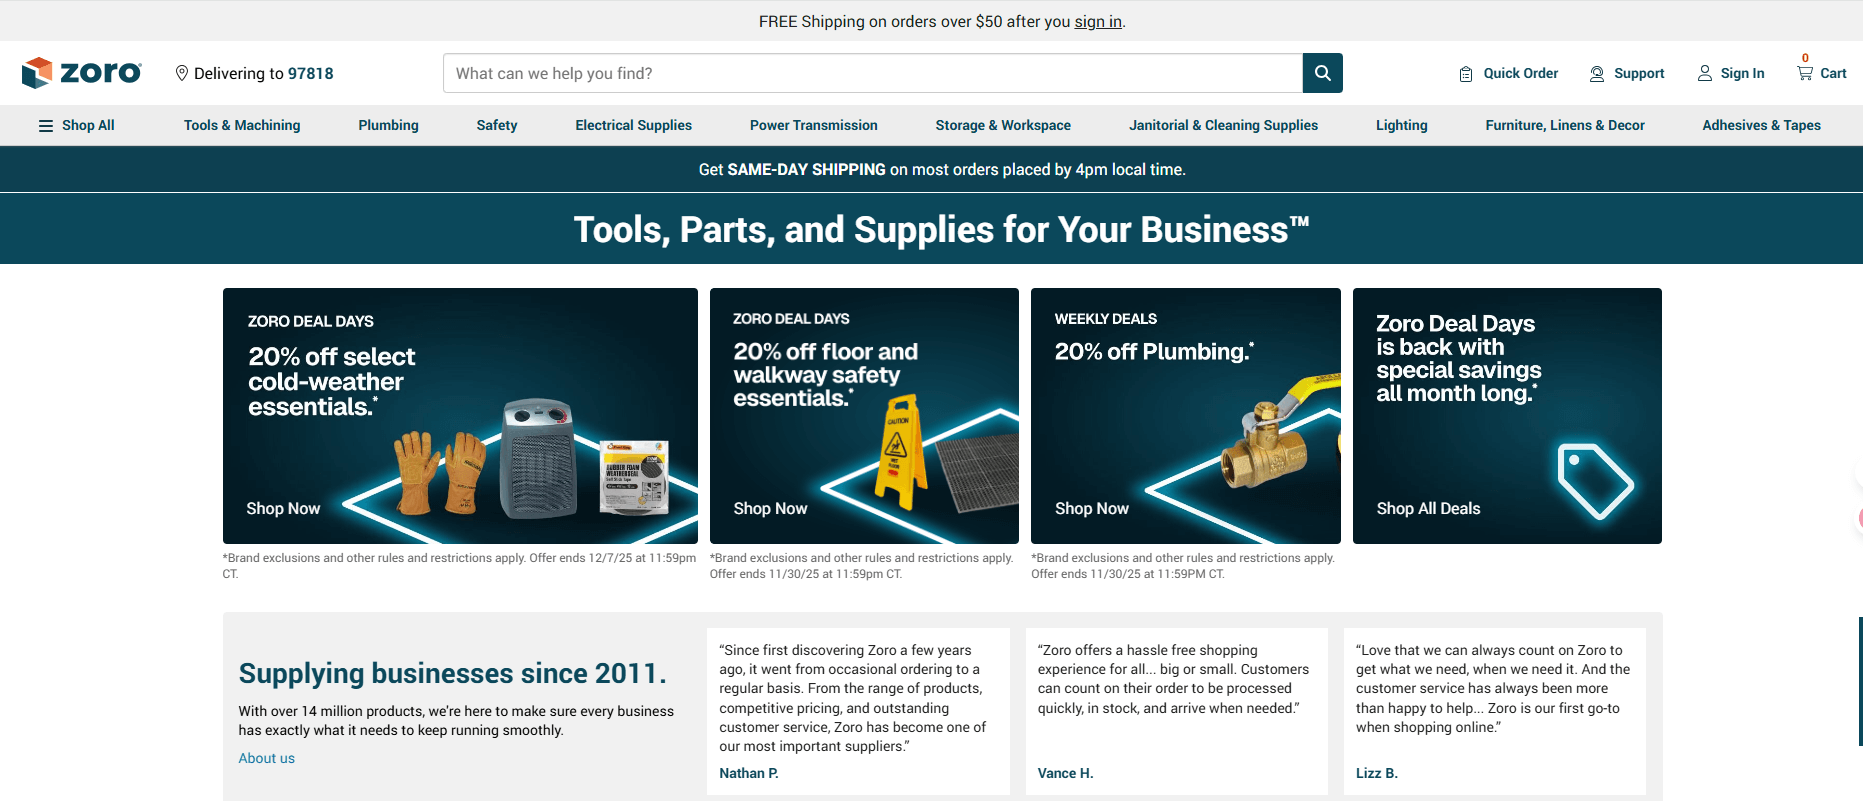Shop Now for floor safety essentials
Screen dimensions: 1863x801
770,508
